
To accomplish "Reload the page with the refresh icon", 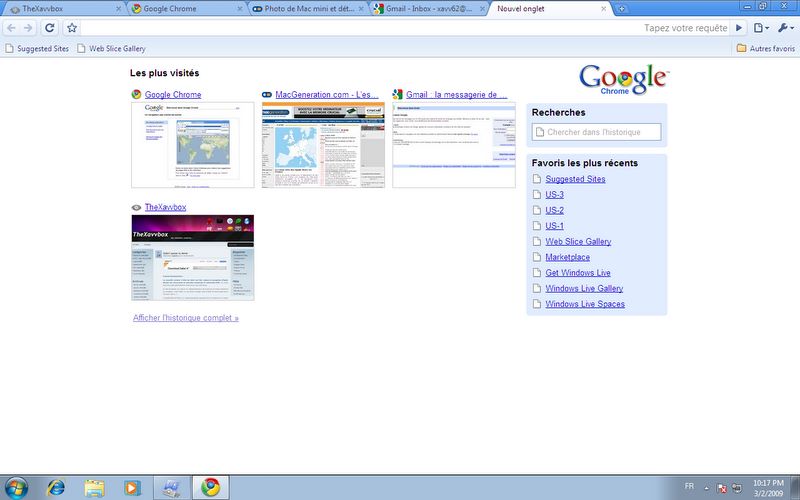I will [49, 28].
